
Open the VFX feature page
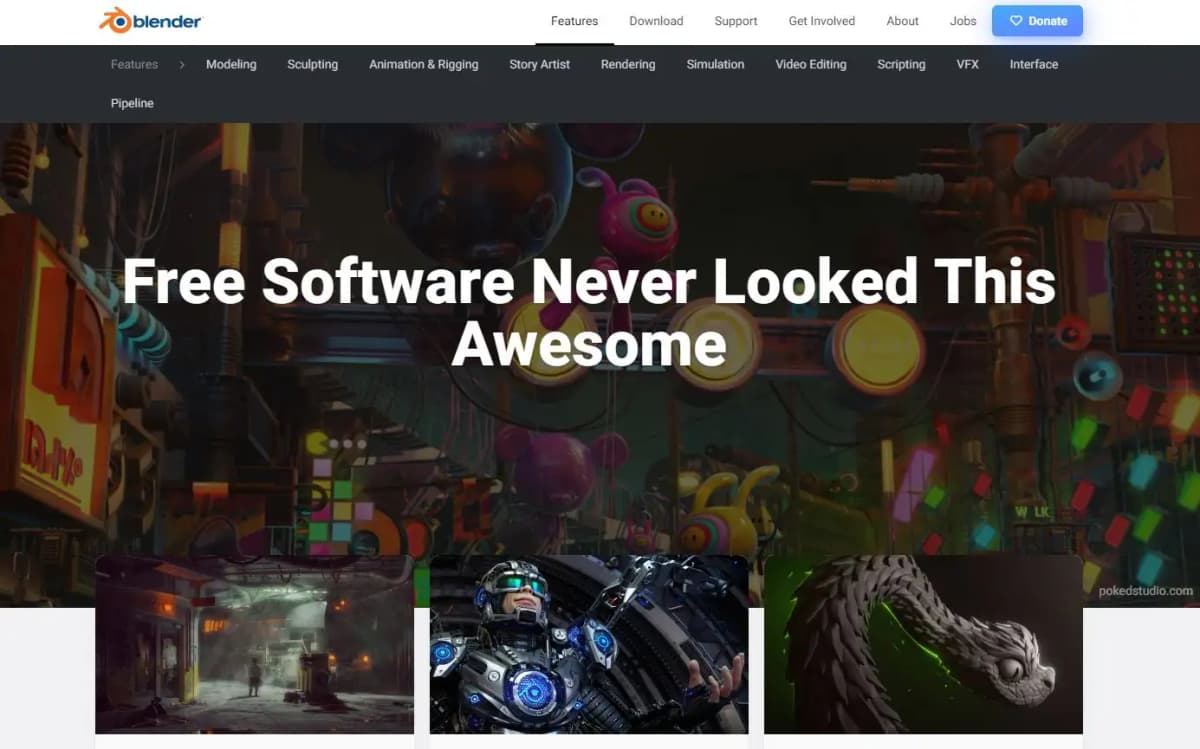click(968, 64)
